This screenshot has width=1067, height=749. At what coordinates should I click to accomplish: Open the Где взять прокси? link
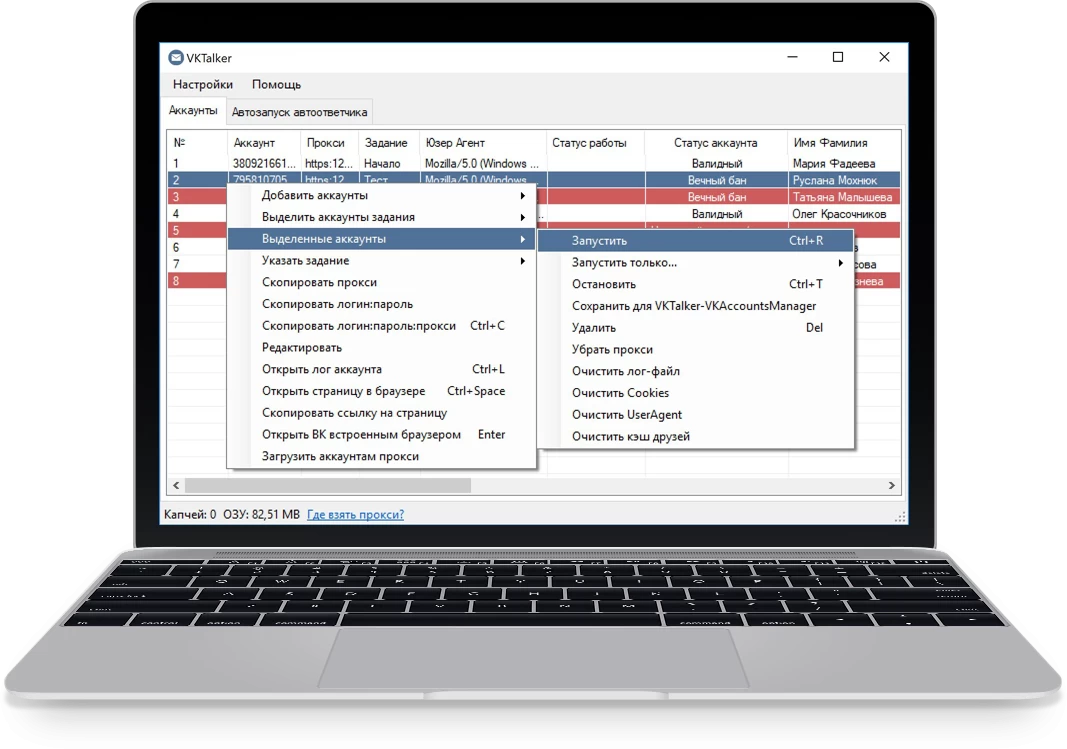click(x=355, y=515)
